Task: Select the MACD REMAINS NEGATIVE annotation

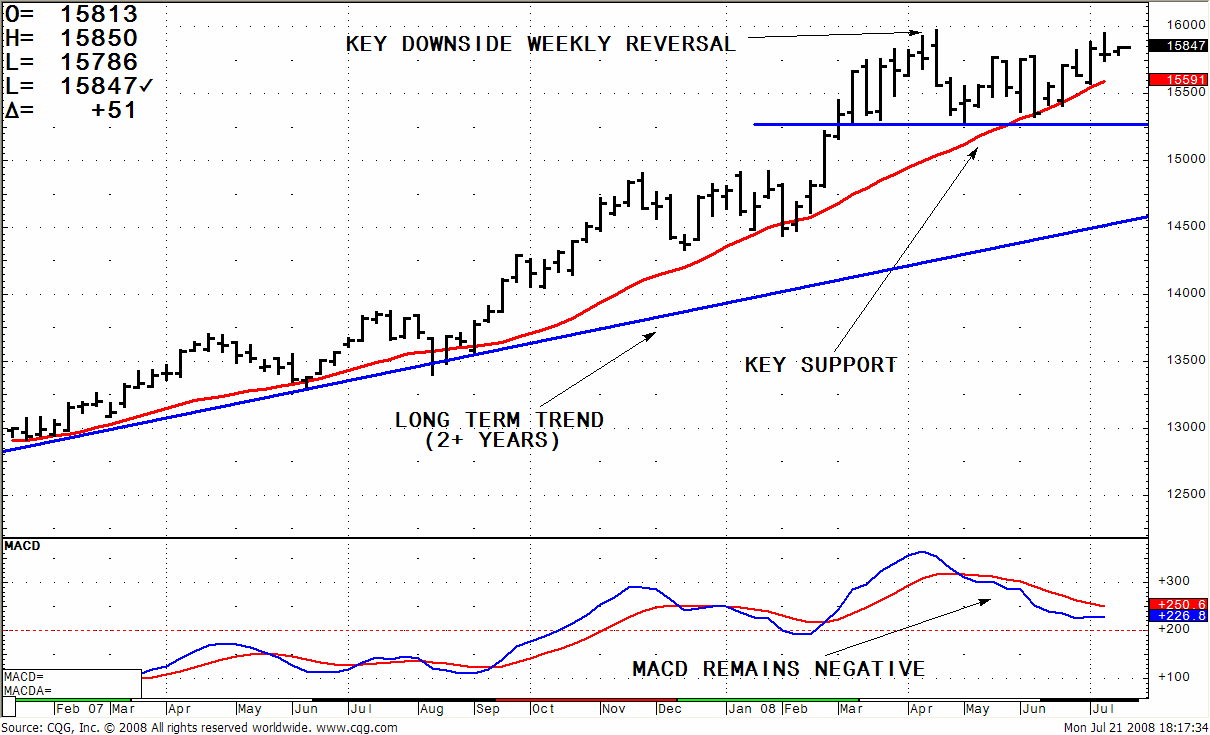Action: 779,669
